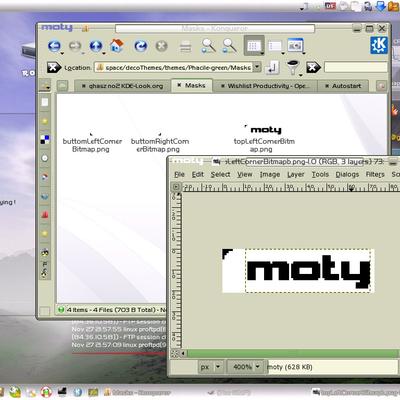This screenshot has width=400, height=400.
Task: Open the GIMP Layer menu
Action: (x=296, y=174)
